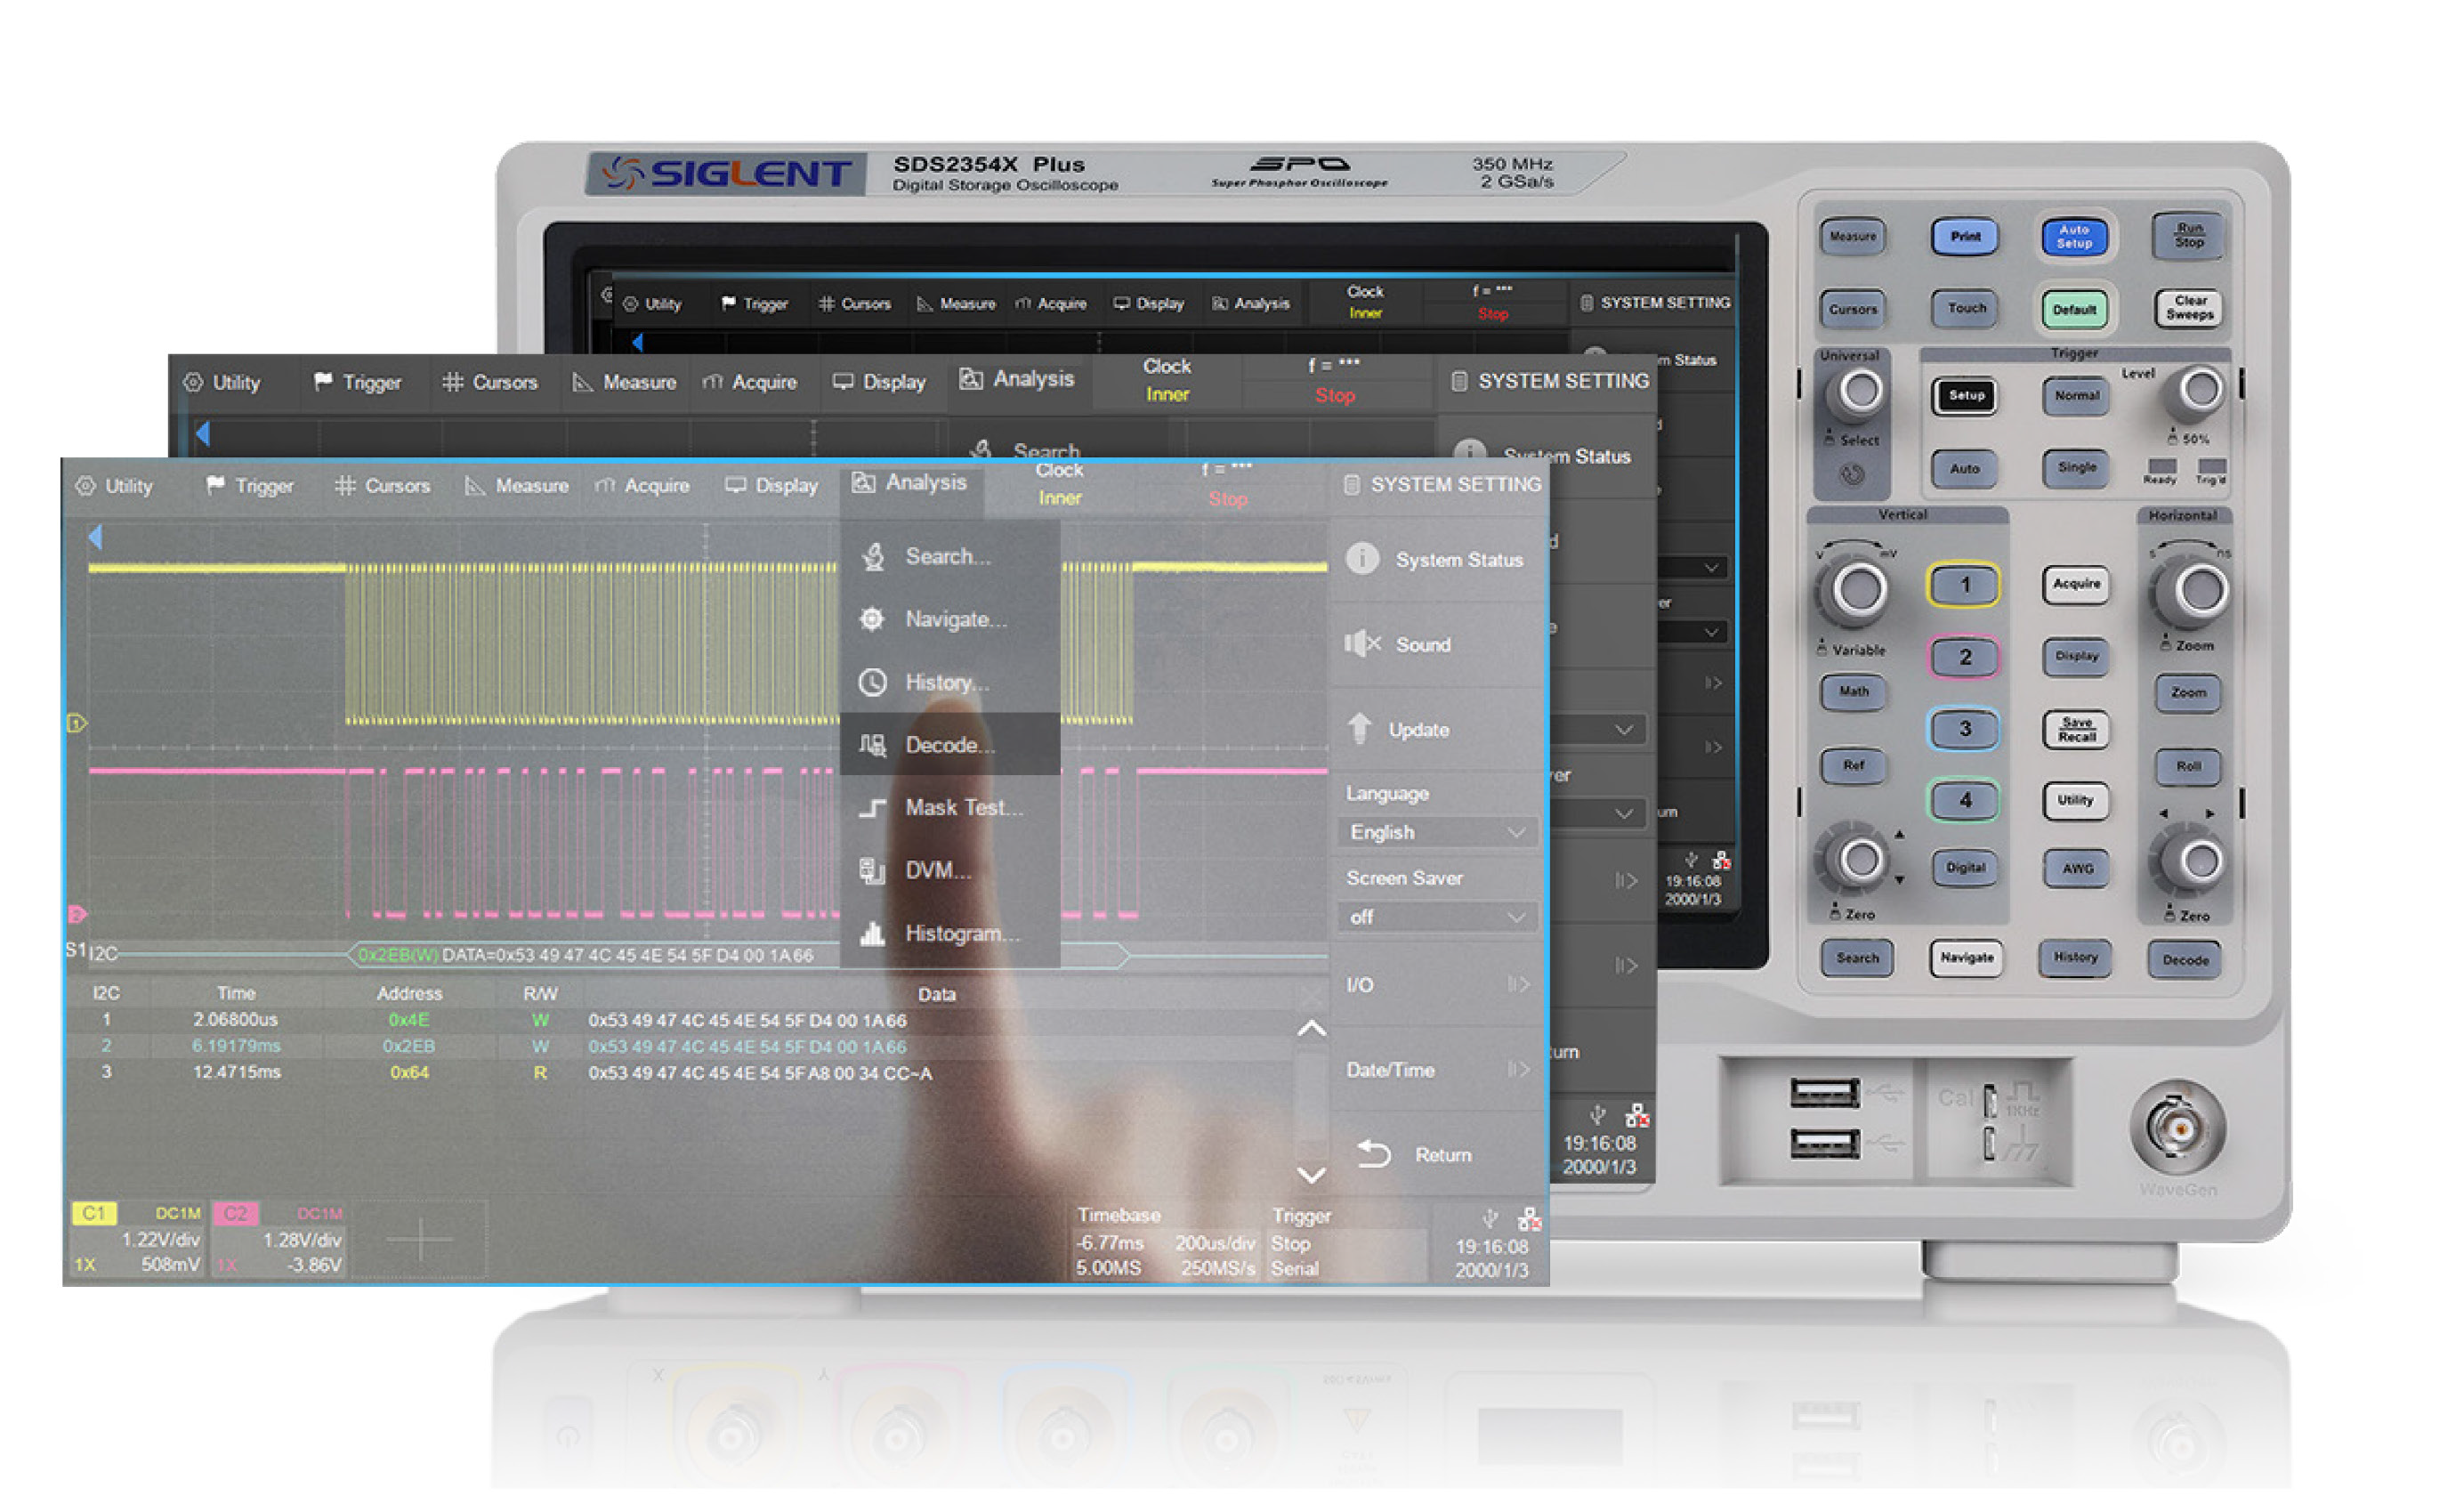Click the trigger Setup button
Screen dimensions: 2464x1504
[1965, 396]
